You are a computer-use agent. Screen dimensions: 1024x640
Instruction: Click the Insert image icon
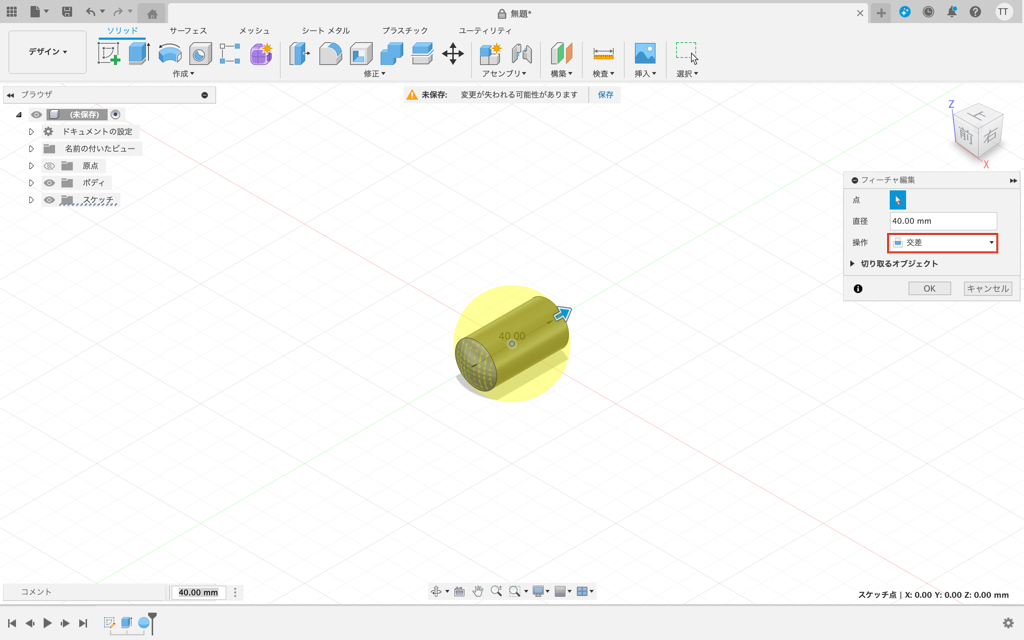(645, 54)
